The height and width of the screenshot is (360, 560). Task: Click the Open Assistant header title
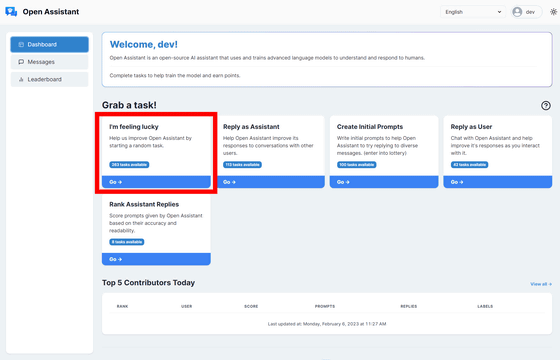pyautogui.click(x=51, y=12)
